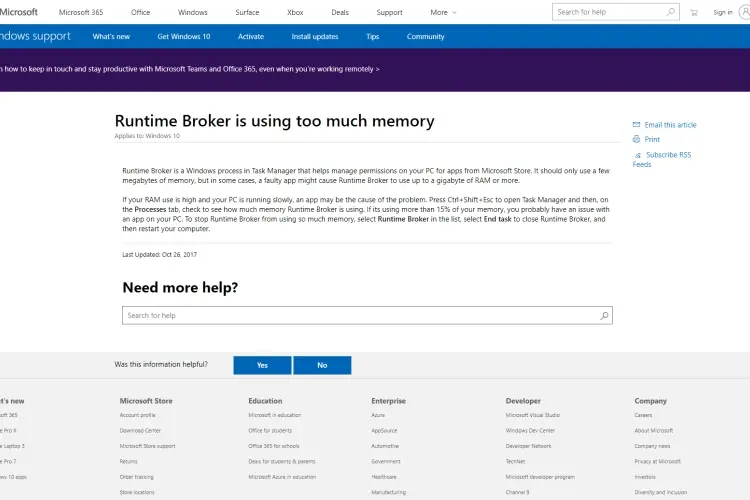Click Privacy at Microsoft link
Viewport: 750px width, 500px height.
658,461
